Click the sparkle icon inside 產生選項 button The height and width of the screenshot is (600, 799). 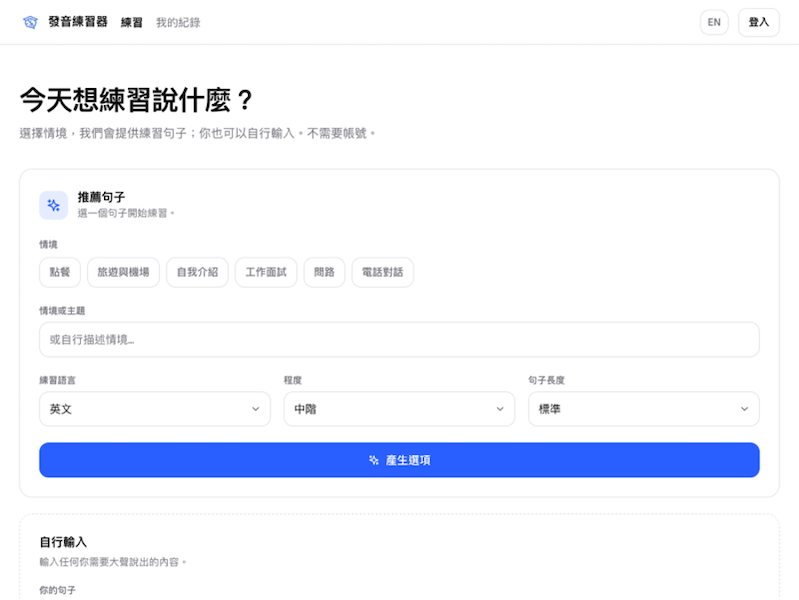click(374, 460)
